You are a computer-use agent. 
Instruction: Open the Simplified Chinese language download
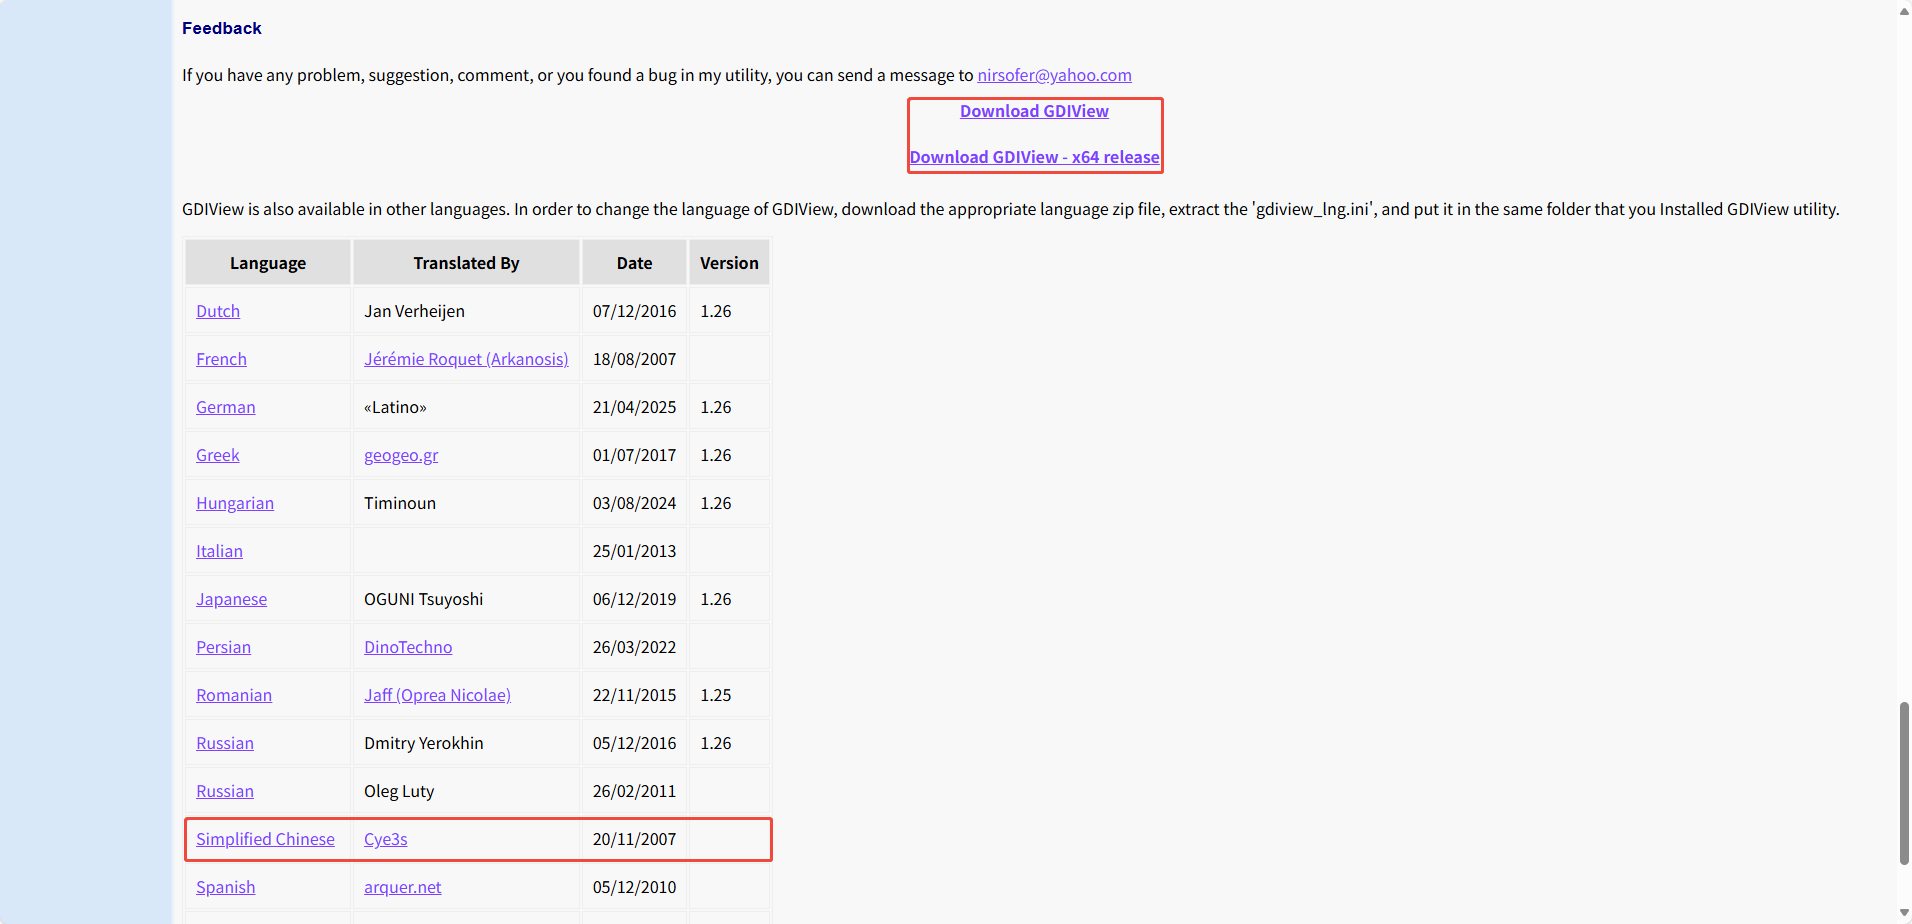pos(265,839)
